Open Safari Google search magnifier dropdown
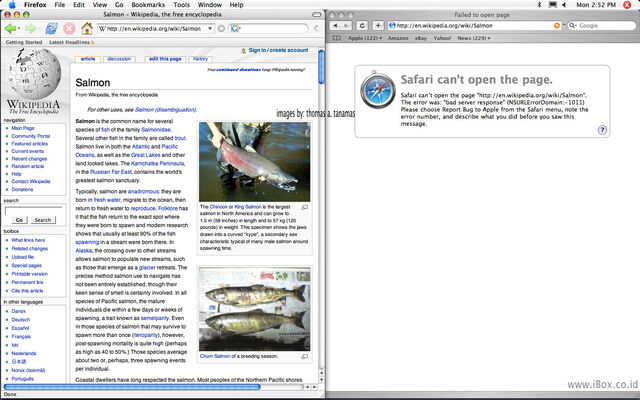The height and width of the screenshot is (400, 640). (573, 25)
